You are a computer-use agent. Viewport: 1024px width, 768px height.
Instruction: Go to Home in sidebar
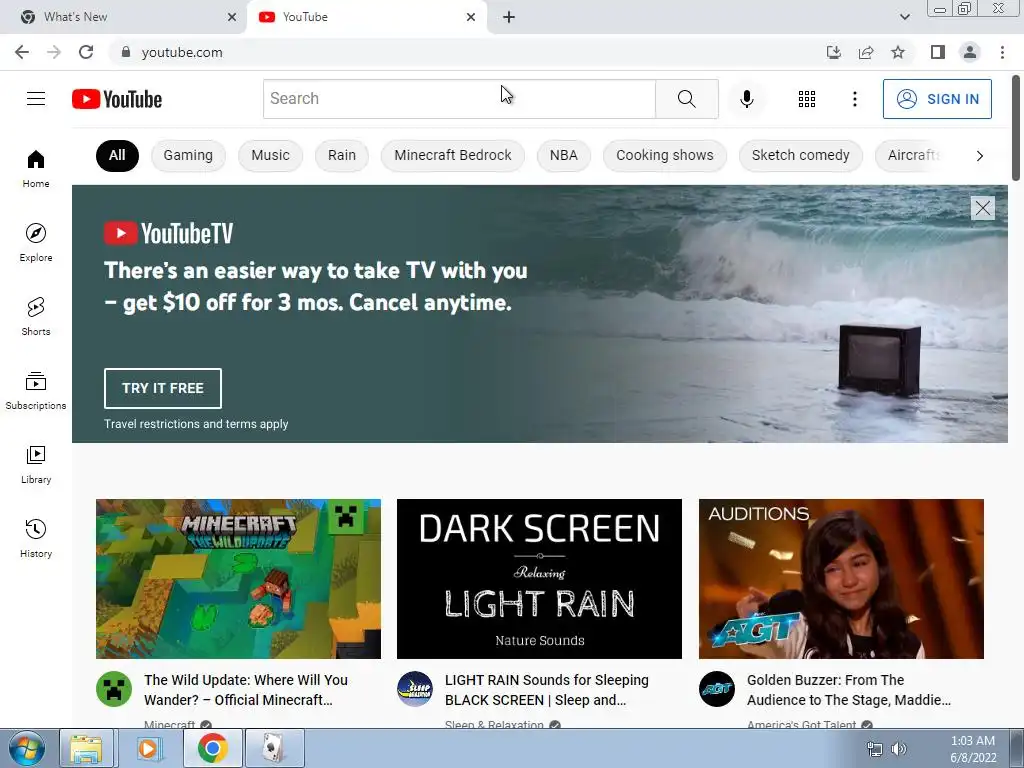pyautogui.click(x=36, y=168)
